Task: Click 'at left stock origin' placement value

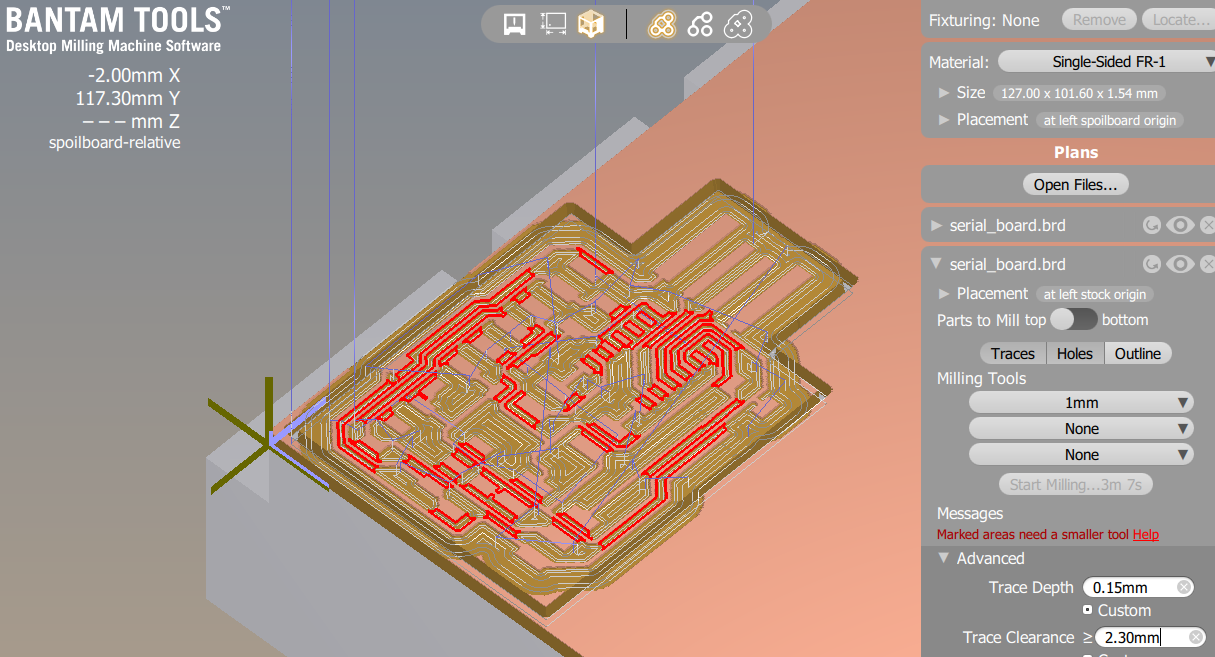Action: [1095, 294]
